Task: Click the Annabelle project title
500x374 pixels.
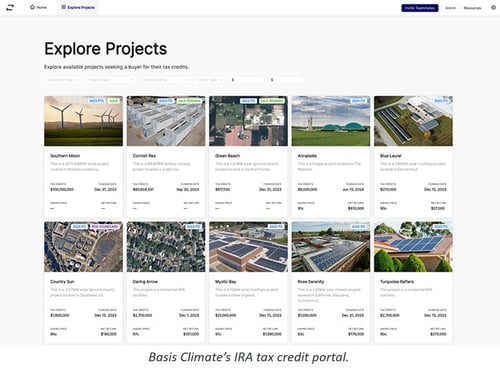Action: (x=307, y=156)
